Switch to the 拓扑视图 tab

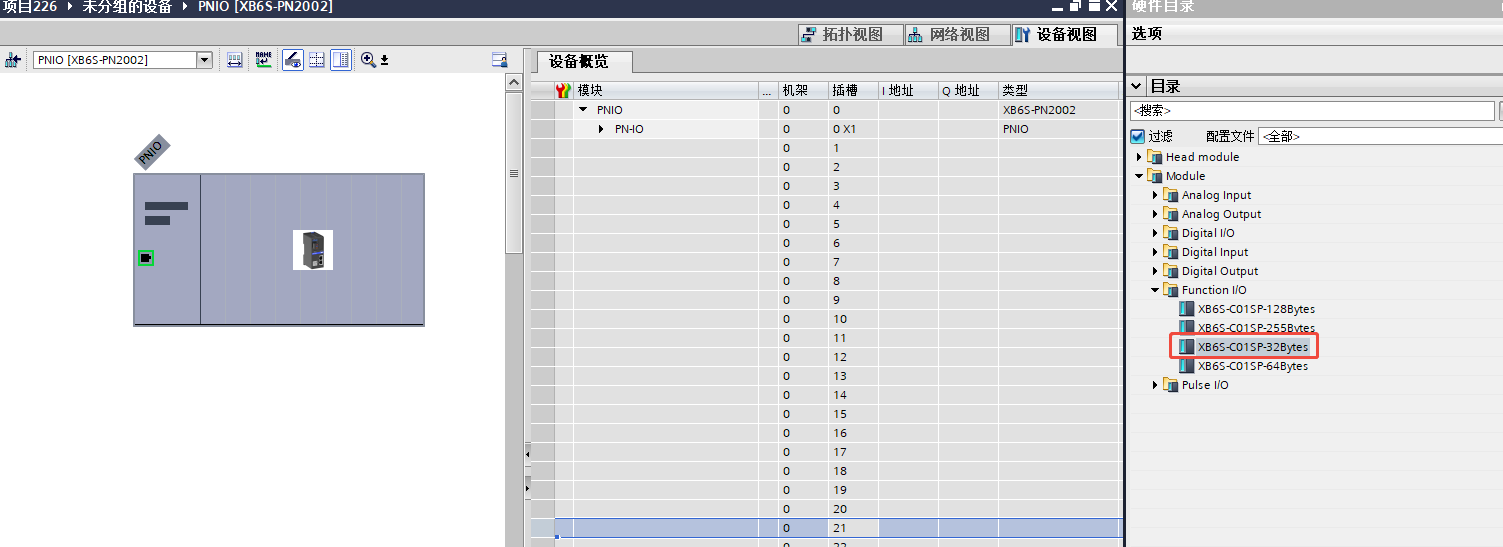point(842,35)
